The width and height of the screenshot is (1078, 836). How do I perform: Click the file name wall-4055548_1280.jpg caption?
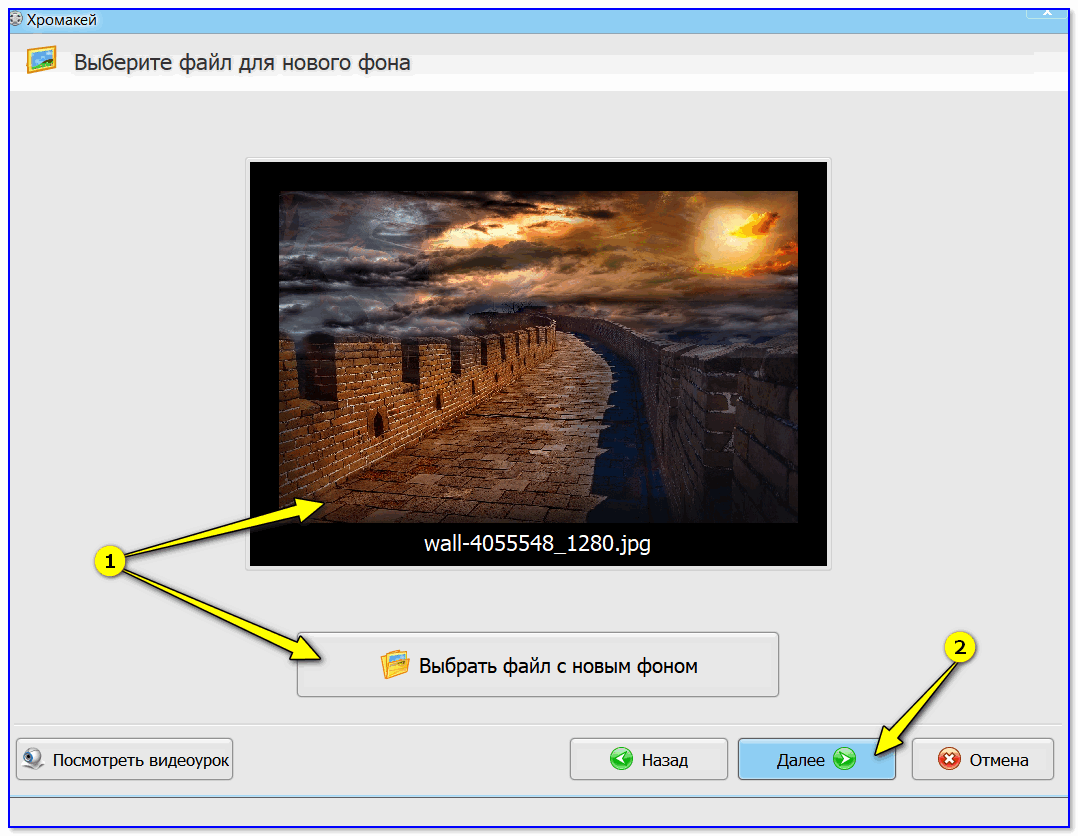[538, 544]
